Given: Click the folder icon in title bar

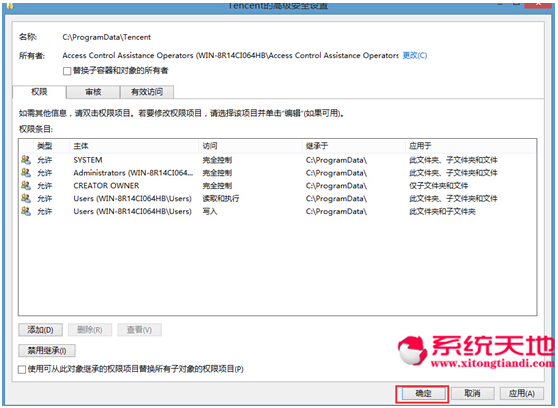Looking at the screenshot, I should [x=10, y=5].
